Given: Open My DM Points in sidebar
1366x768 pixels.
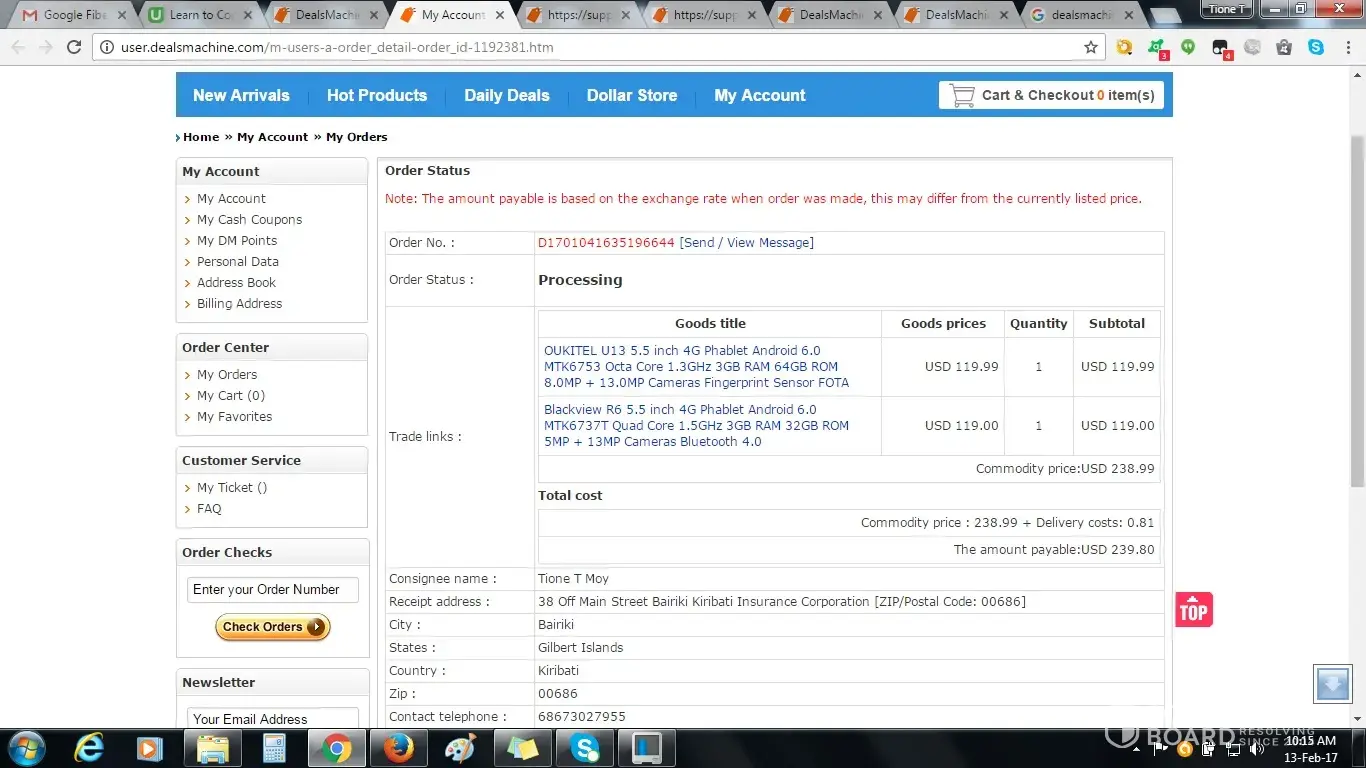Looking at the screenshot, I should [237, 240].
